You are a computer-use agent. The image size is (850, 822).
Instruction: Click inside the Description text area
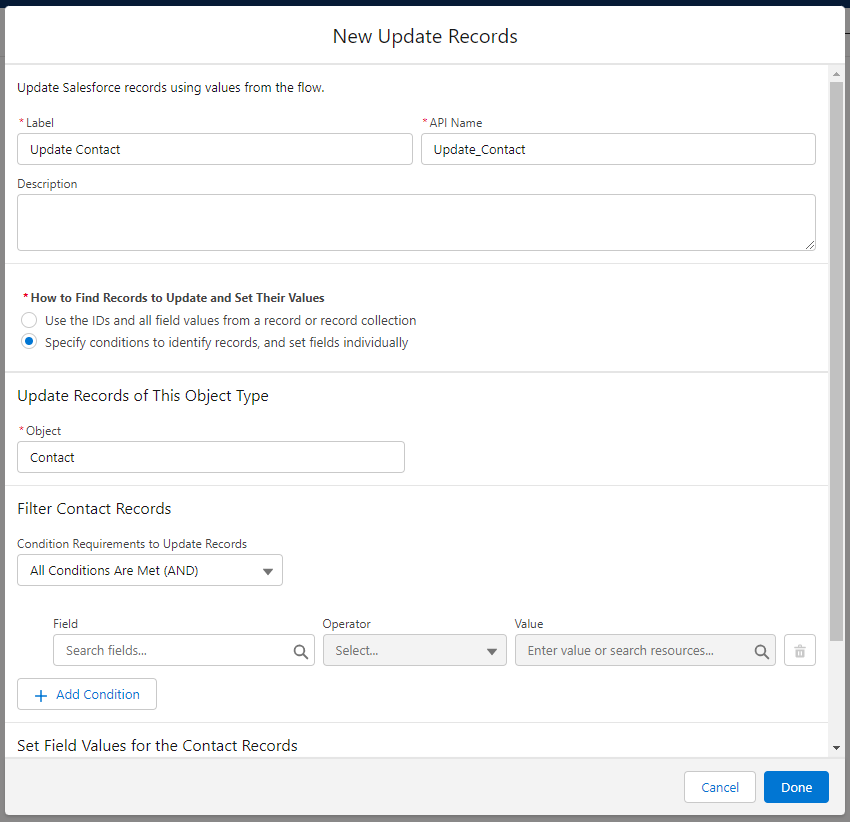(416, 221)
